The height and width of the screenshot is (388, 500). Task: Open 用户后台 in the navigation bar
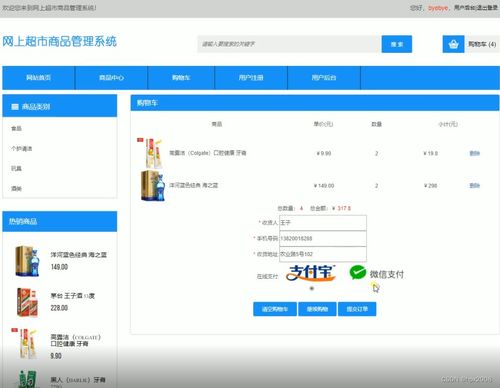[324, 78]
